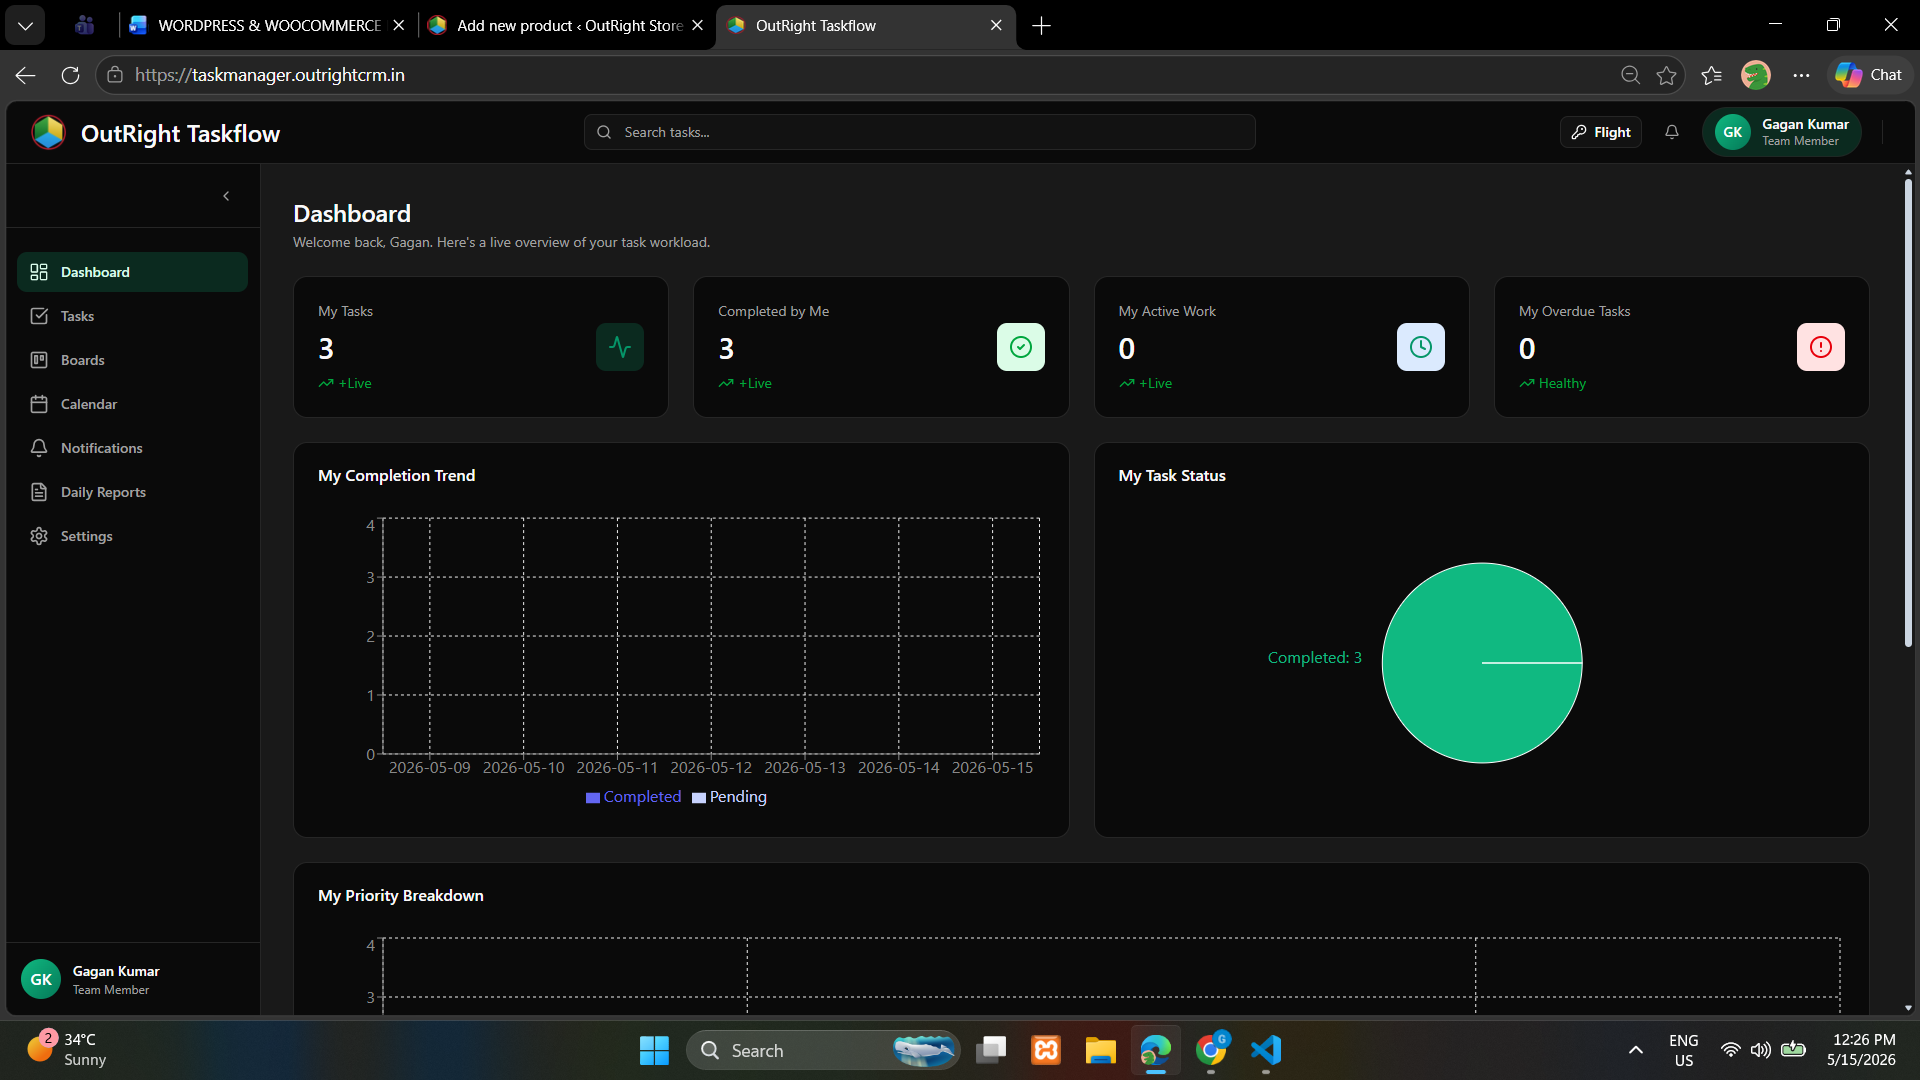Open the Gagan Kumar profile menu in the header
The width and height of the screenshot is (1920, 1080).
1782,132
